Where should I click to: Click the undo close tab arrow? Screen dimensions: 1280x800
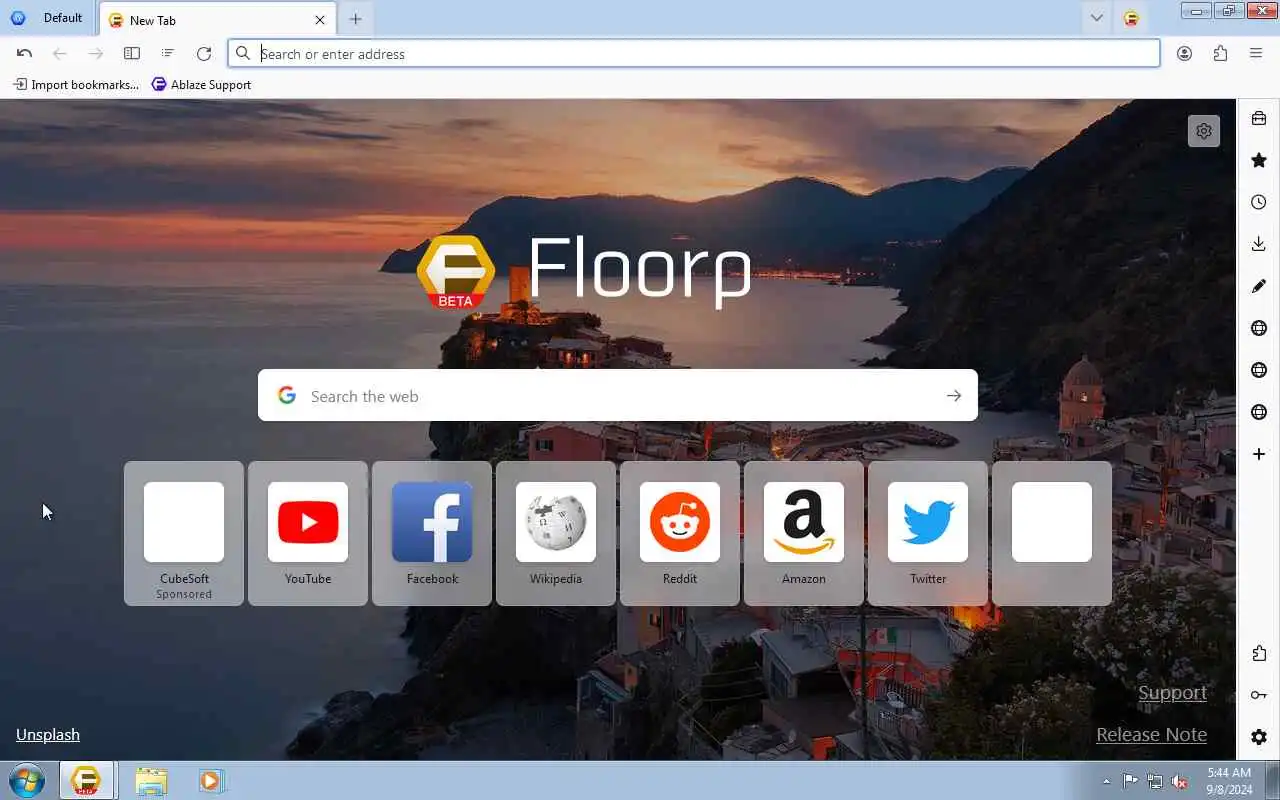[x=24, y=53]
